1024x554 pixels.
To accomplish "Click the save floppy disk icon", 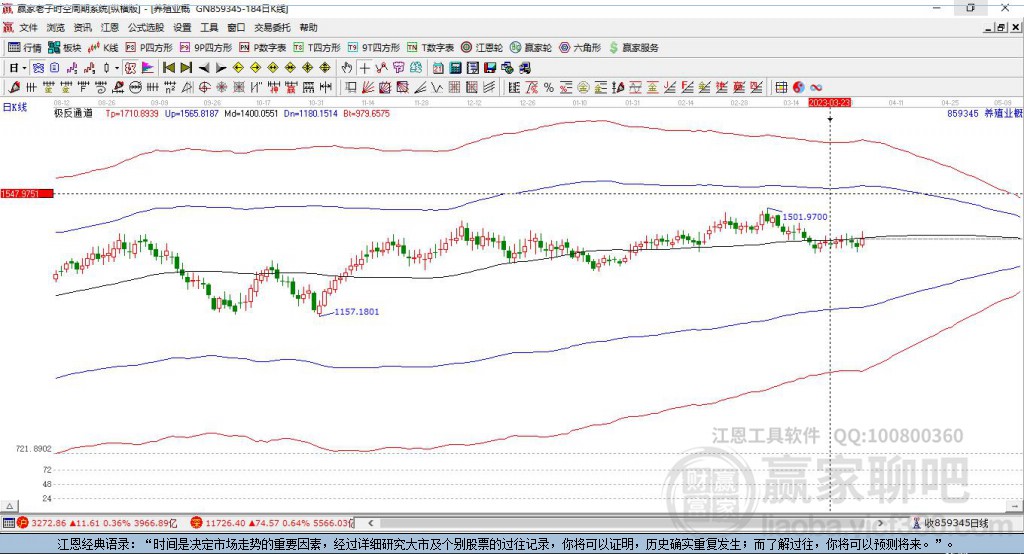I will point(490,68).
